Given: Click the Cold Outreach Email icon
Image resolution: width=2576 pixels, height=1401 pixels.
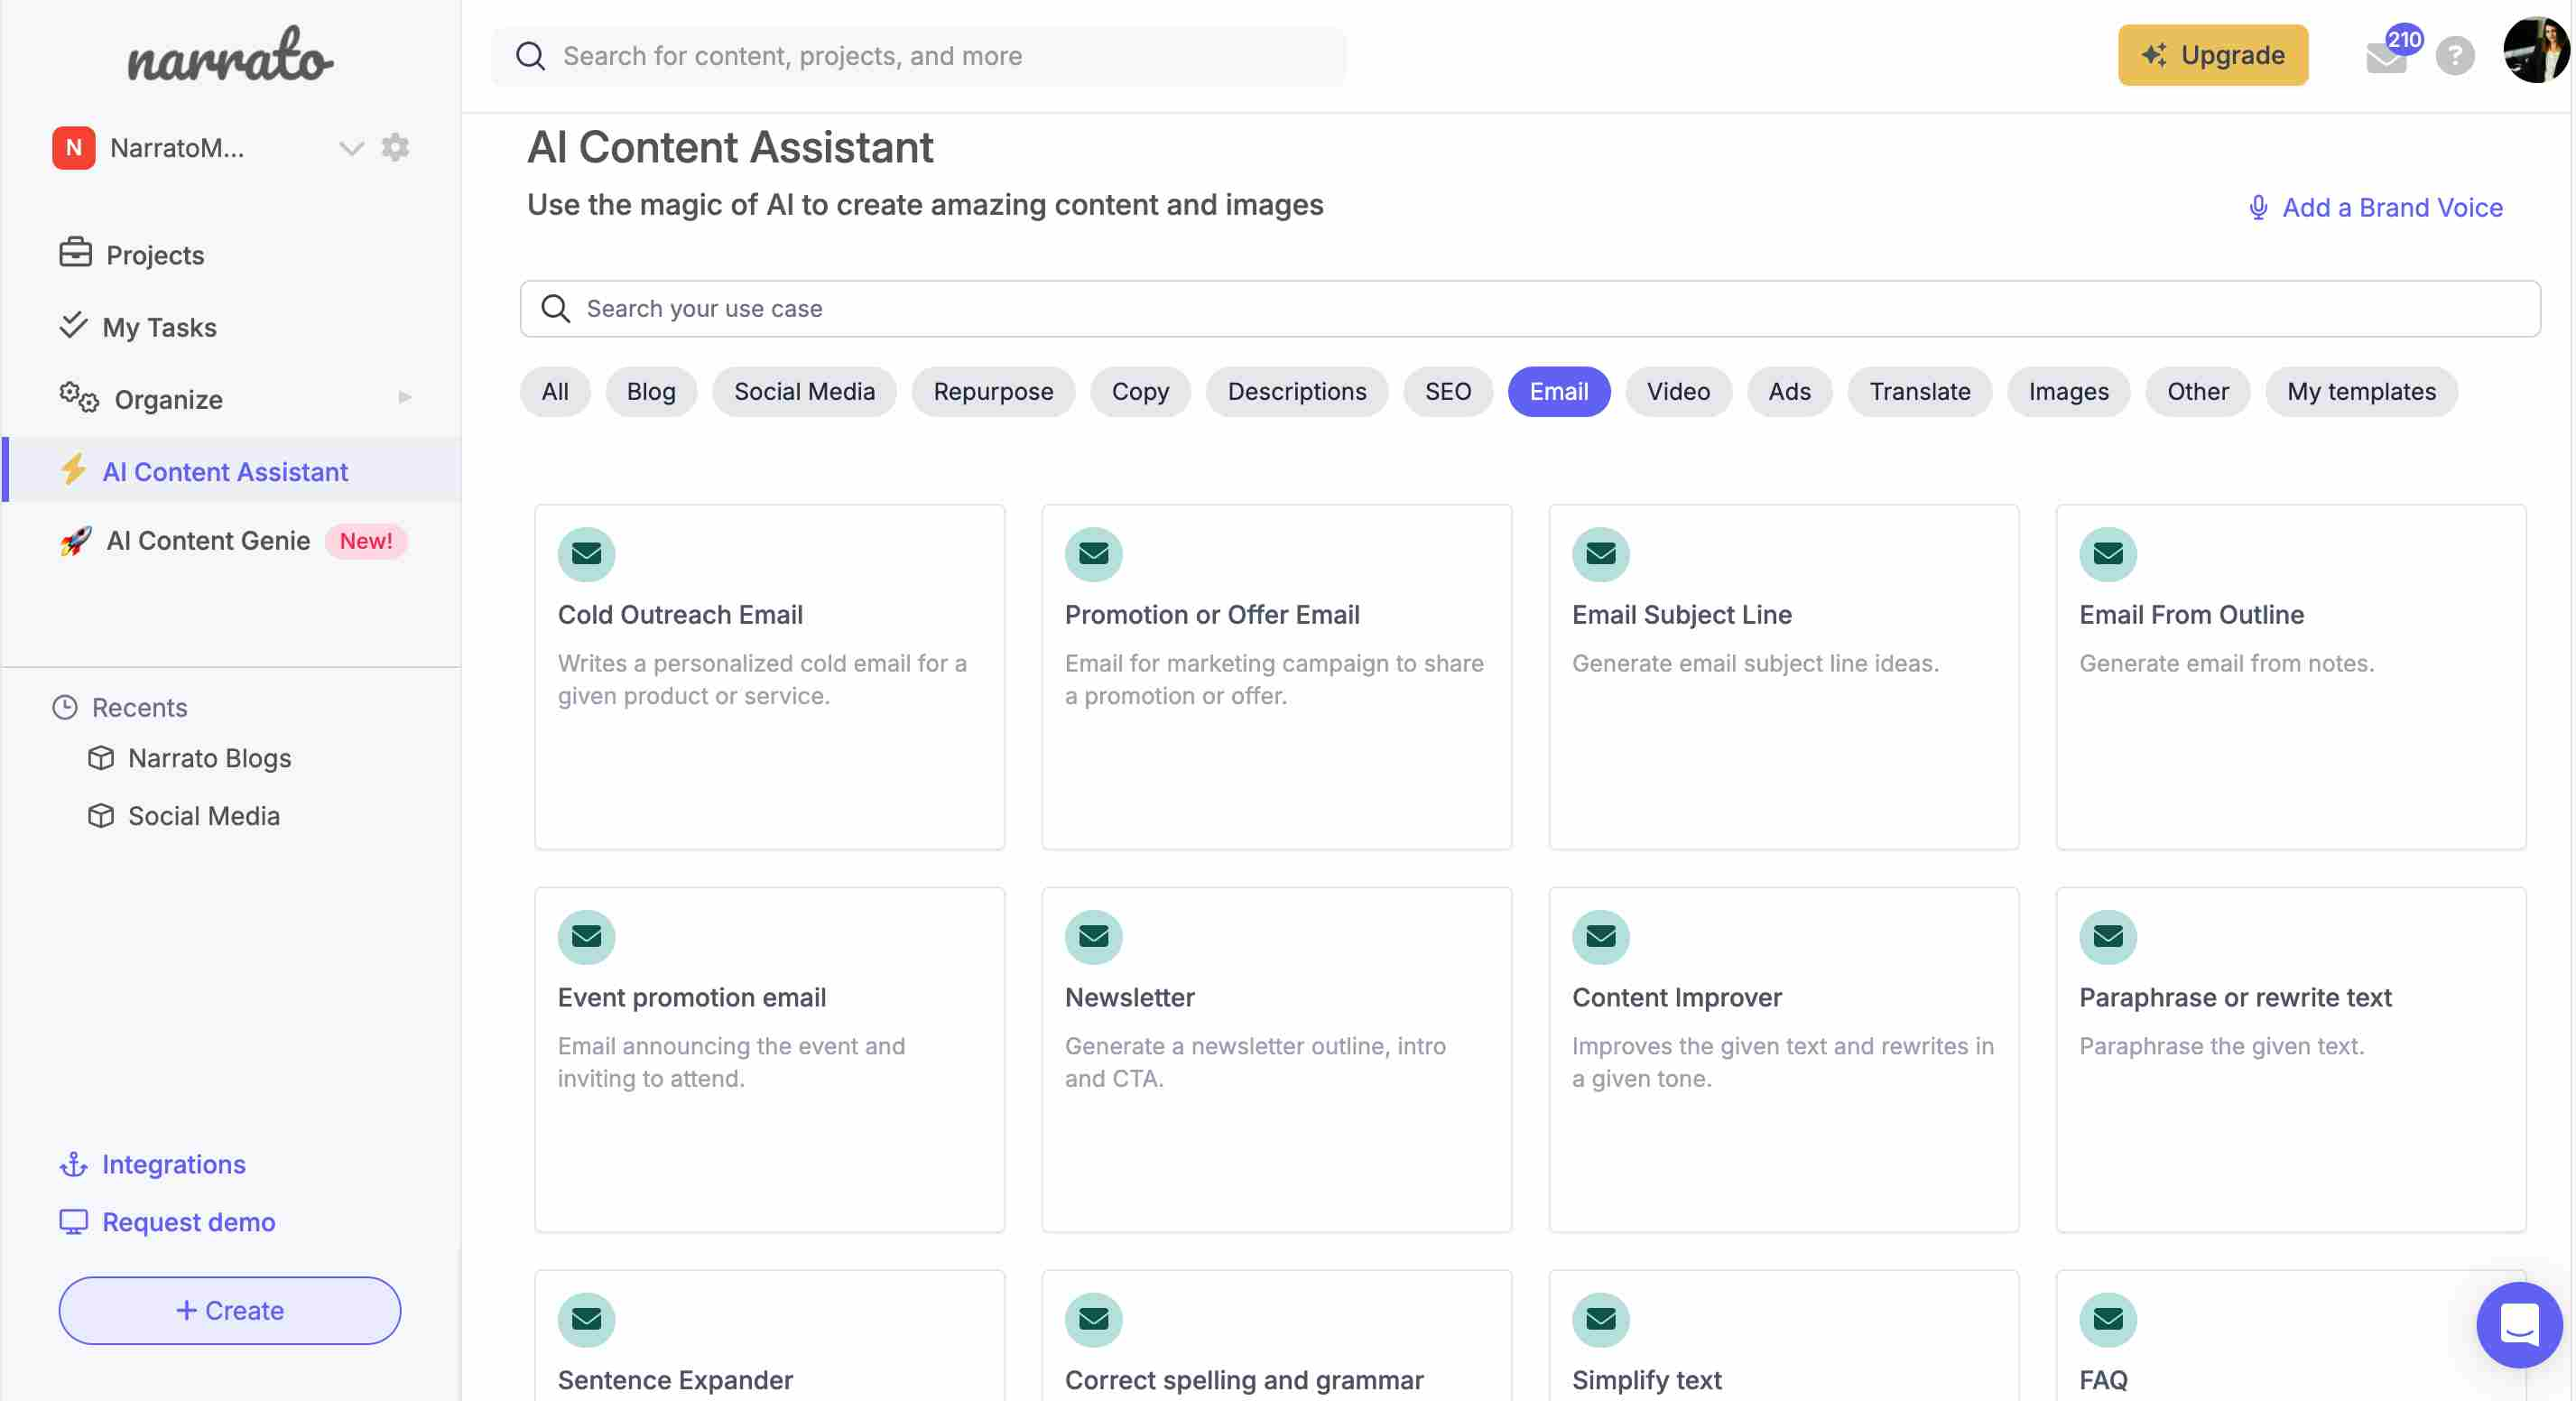Looking at the screenshot, I should coord(587,554).
